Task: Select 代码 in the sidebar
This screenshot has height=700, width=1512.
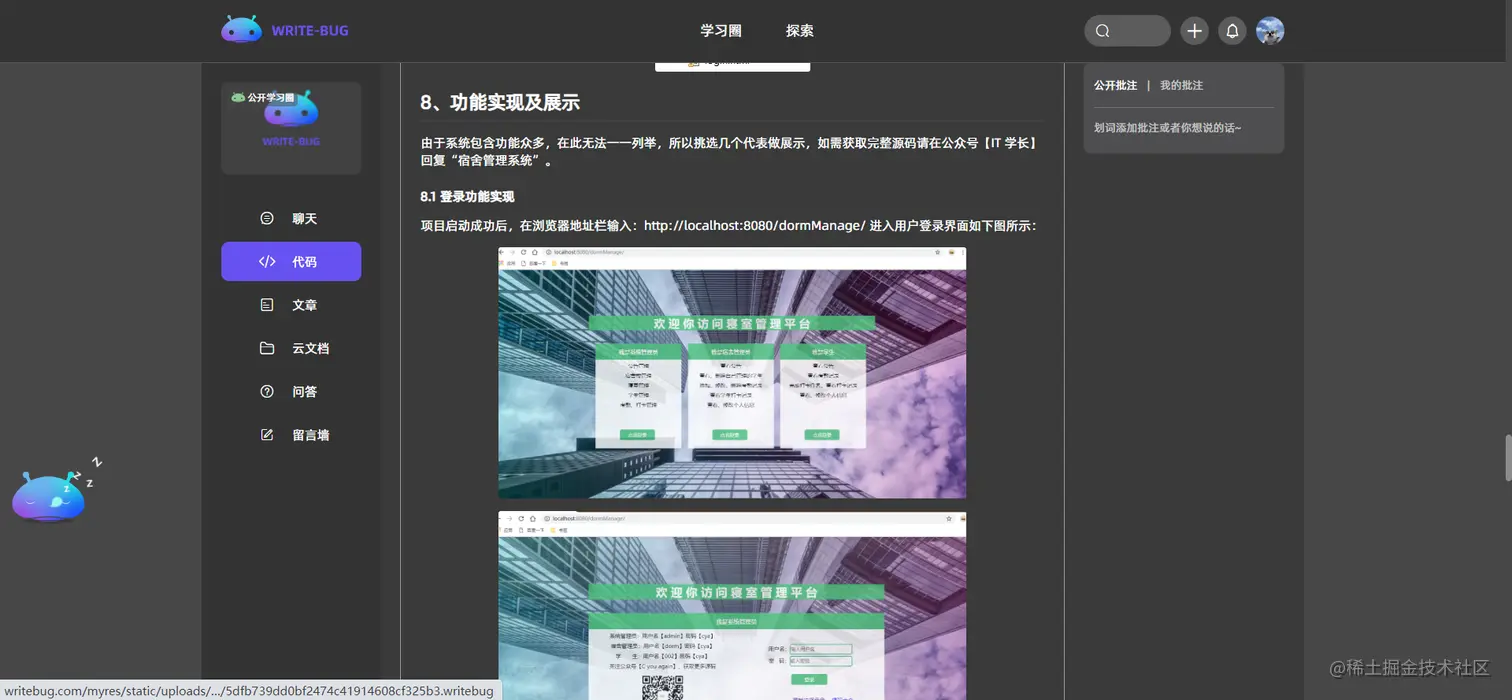Action: coord(291,262)
